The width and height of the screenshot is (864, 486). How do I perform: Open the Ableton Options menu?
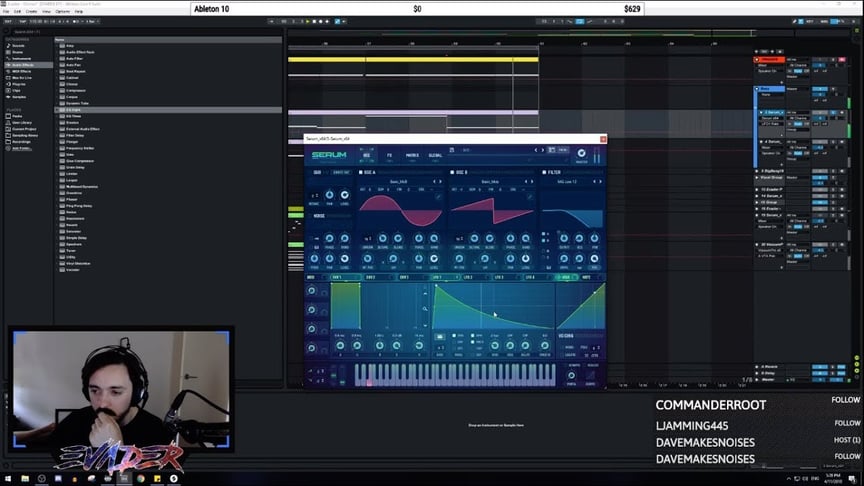63,11
